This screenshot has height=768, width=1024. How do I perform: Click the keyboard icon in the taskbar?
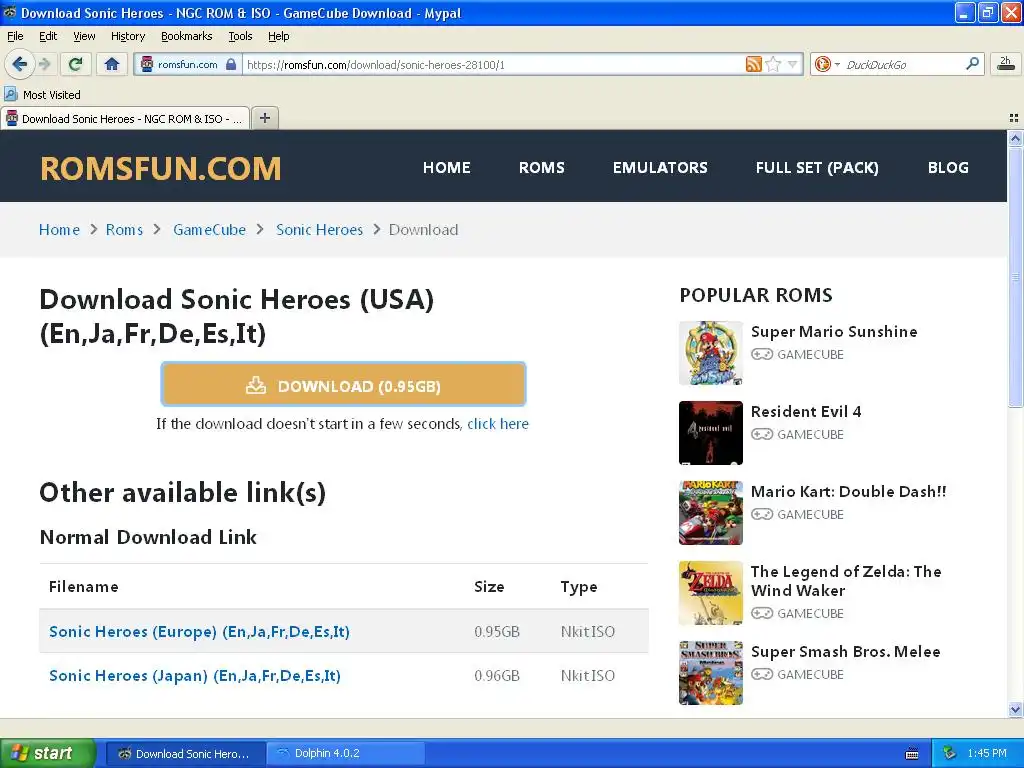912,754
